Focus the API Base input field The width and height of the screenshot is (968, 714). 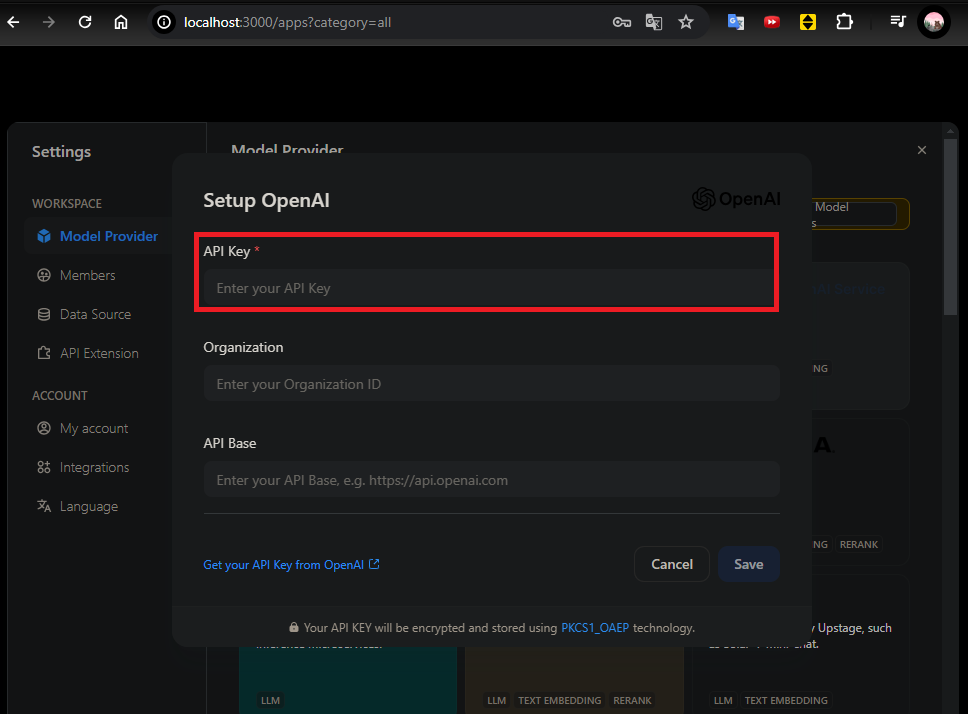(491, 479)
